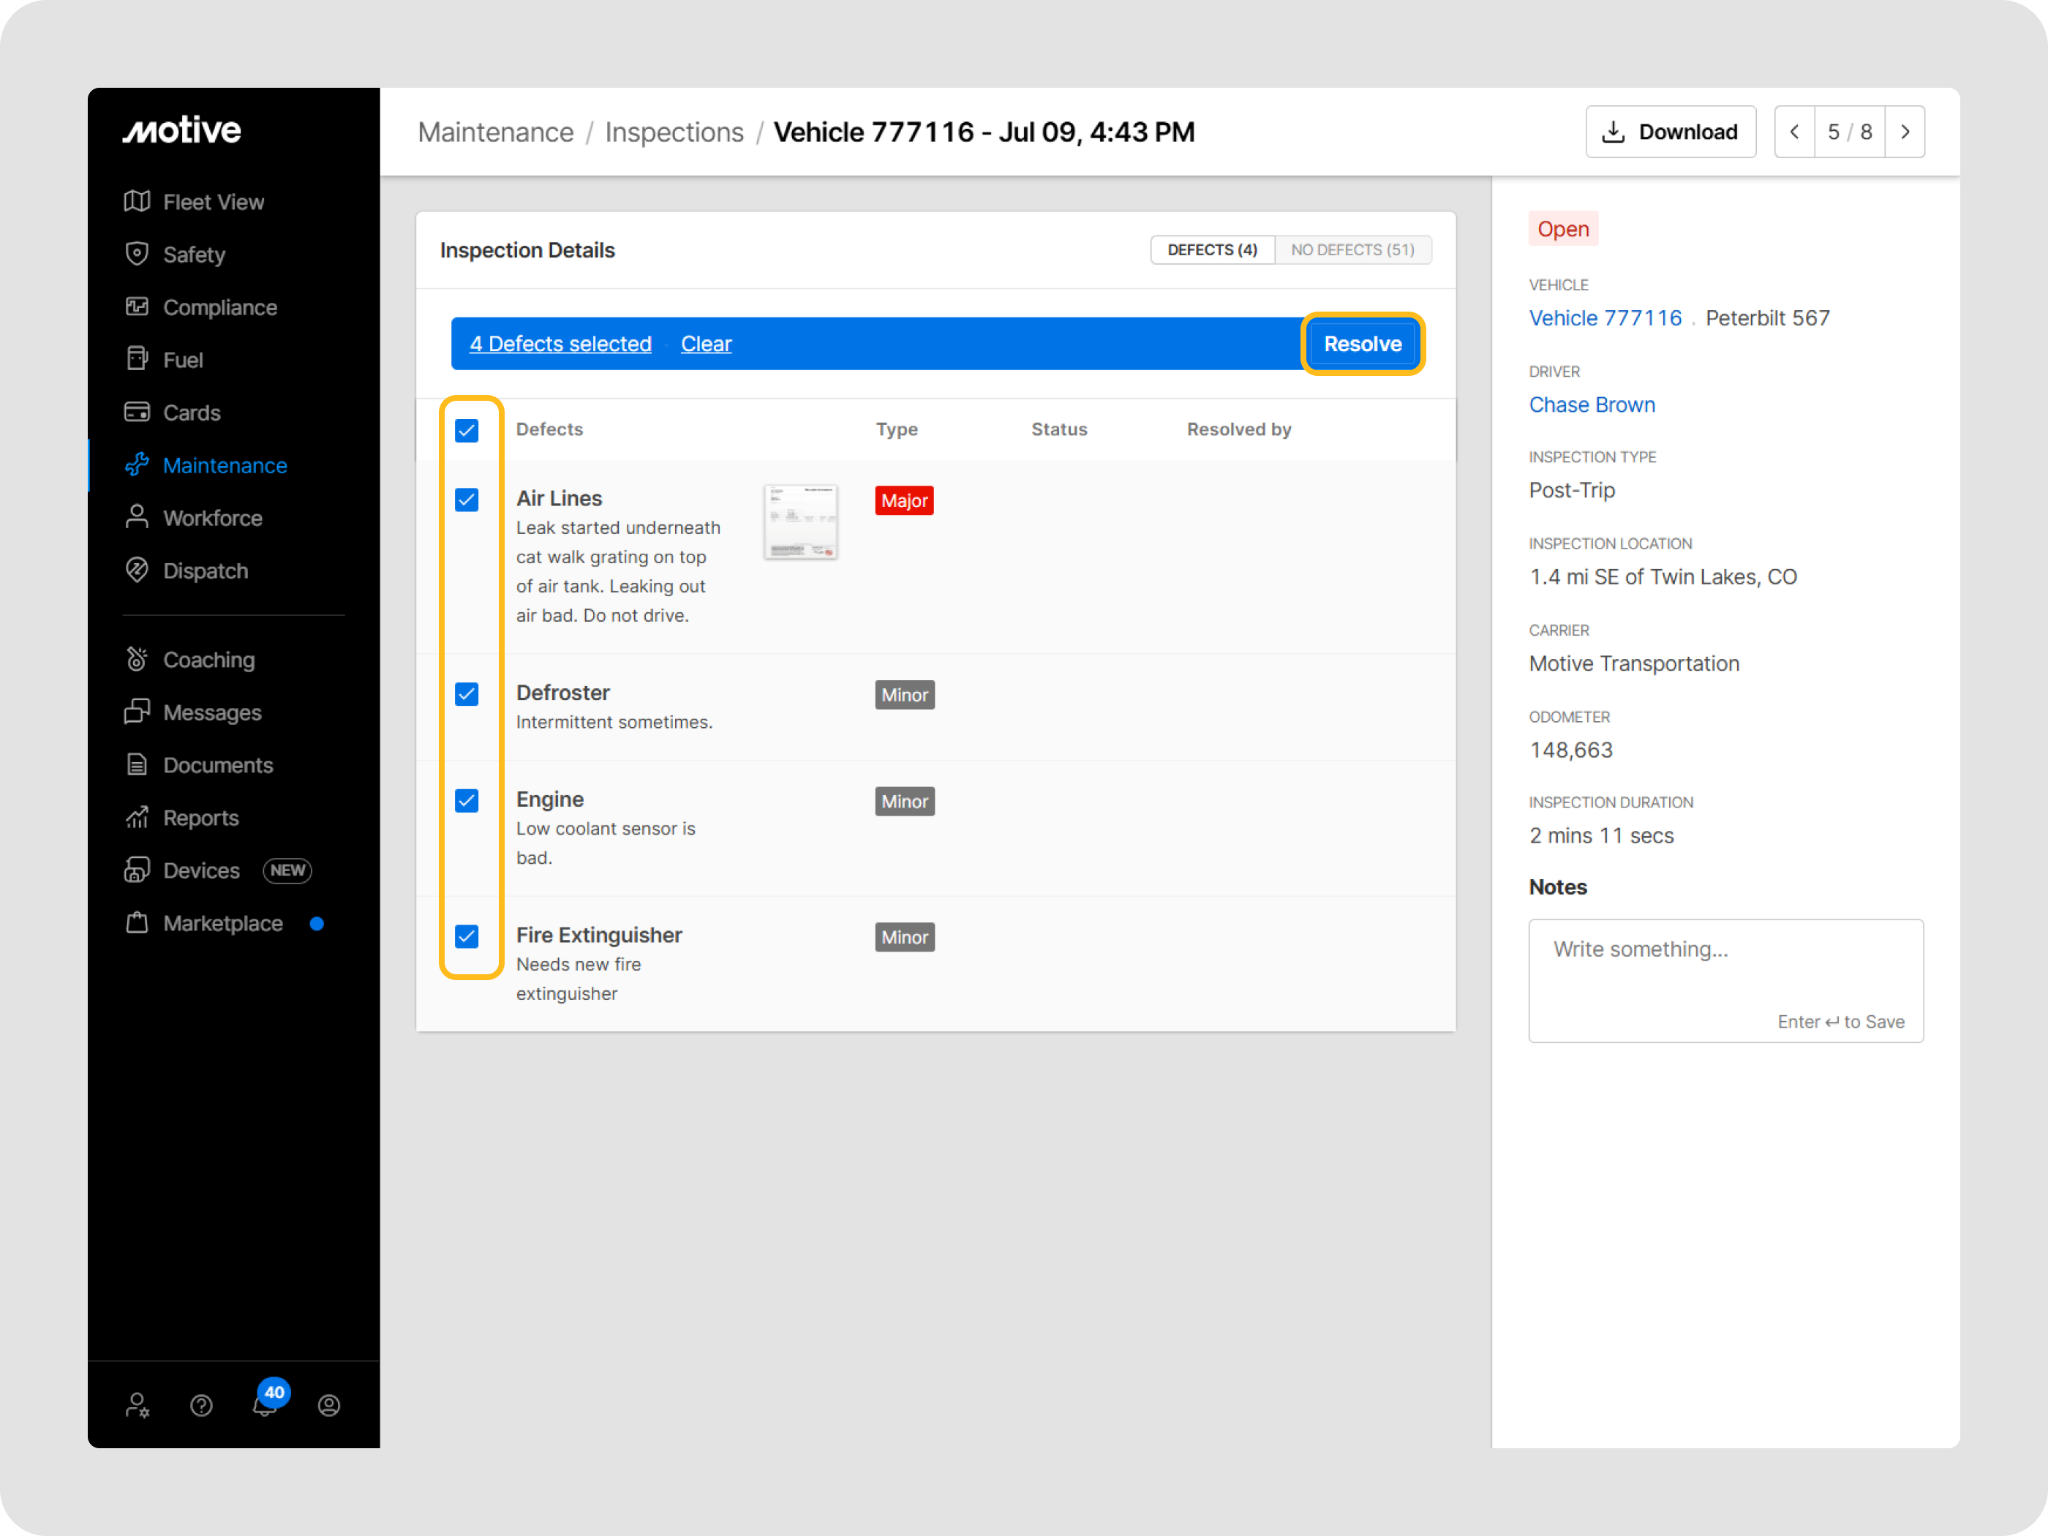
Task: Open Fleet View from sidebar
Action: 213,202
